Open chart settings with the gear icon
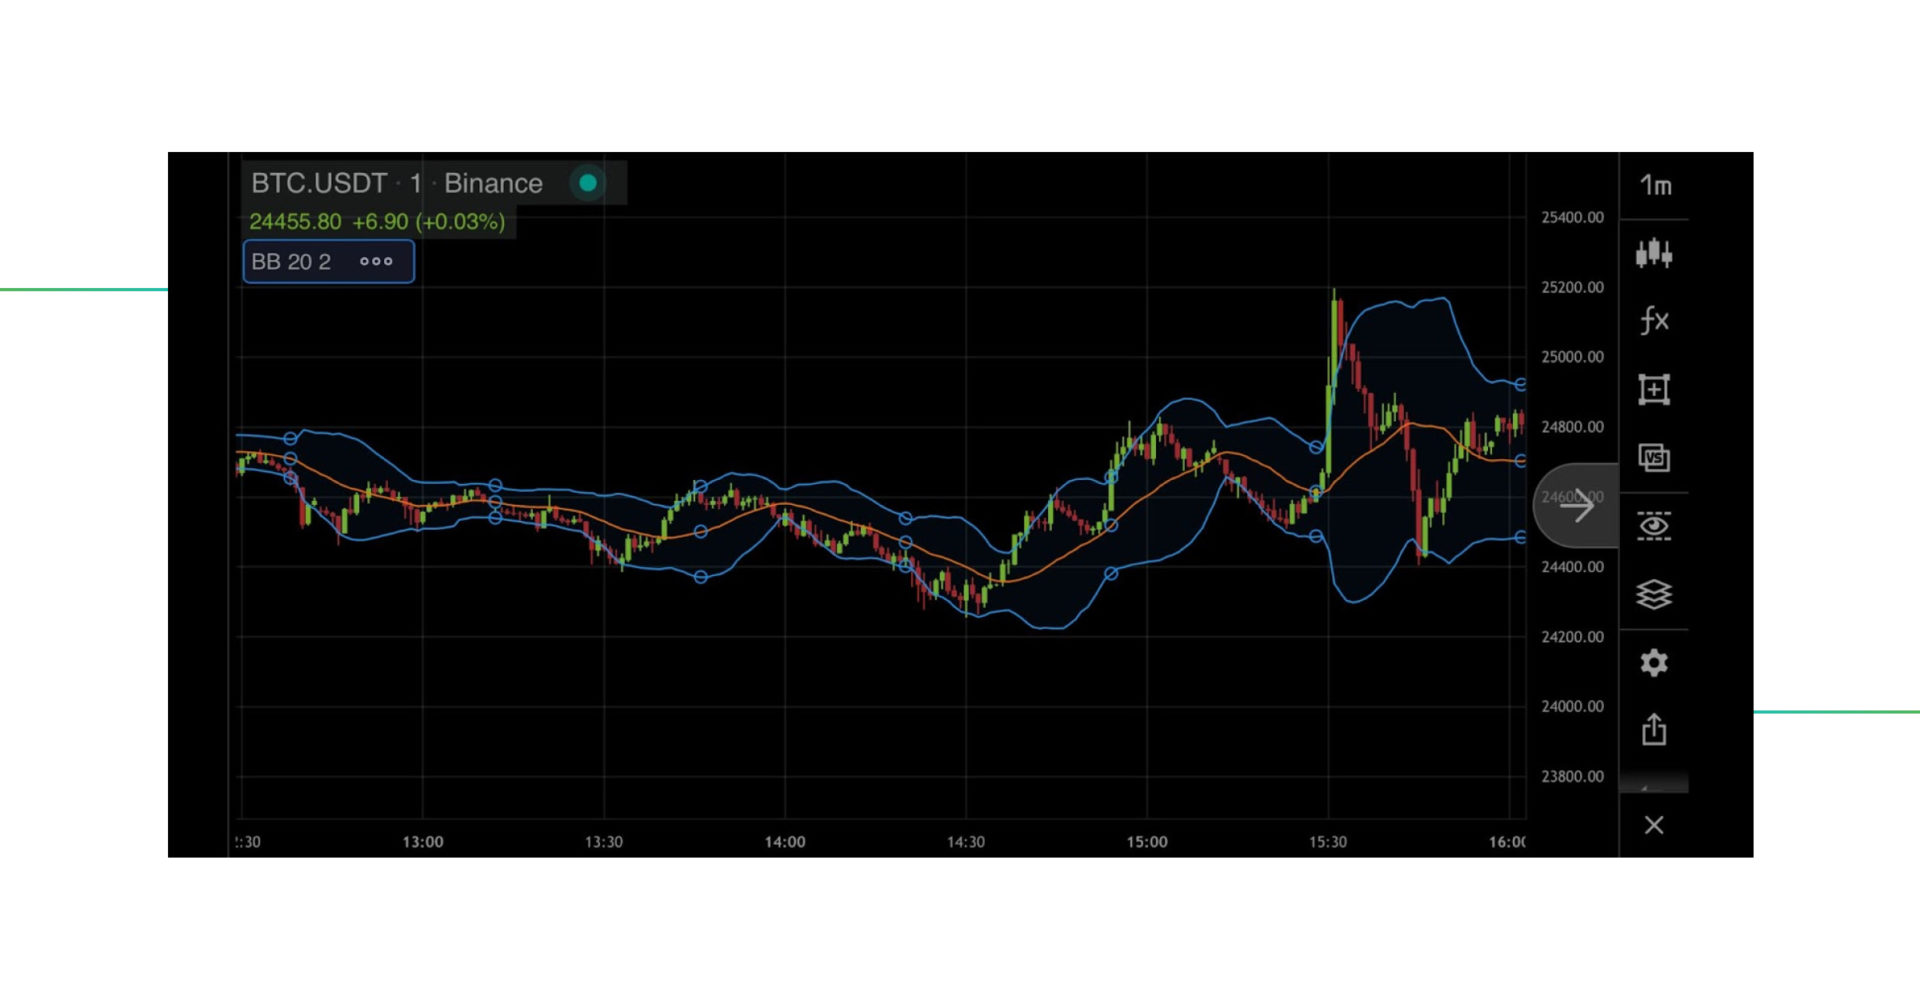Image resolution: width=1920 pixels, height=1008 pixels. pos(1655,663)
